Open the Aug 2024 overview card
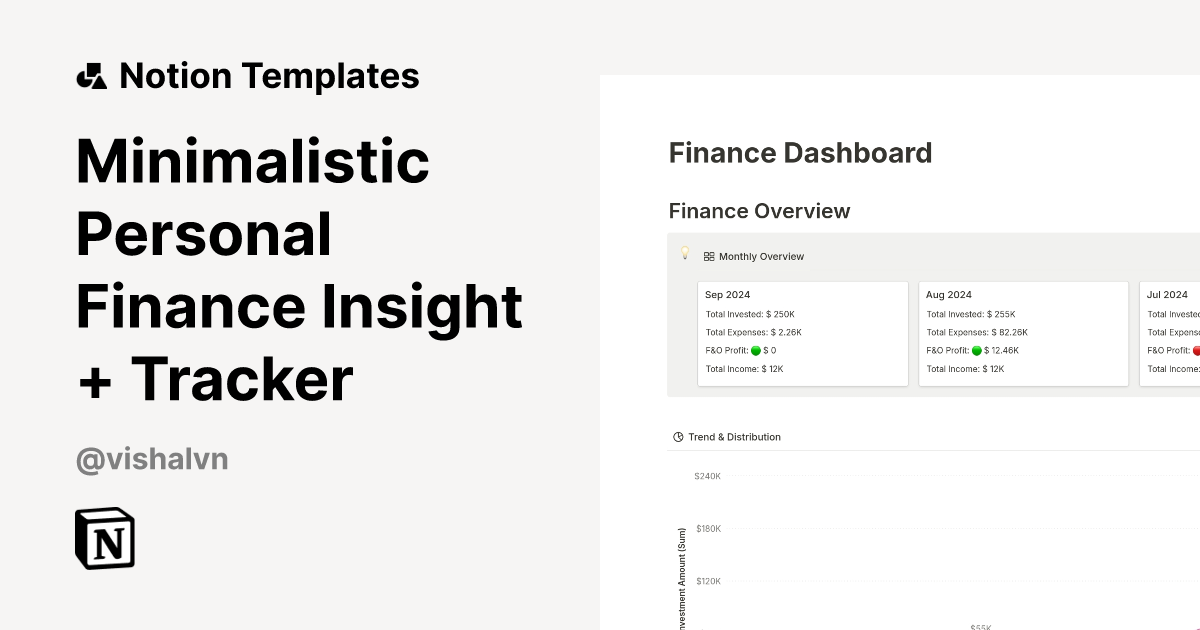Image resolution: width=1200 pixels, height=630 pixels. [x=1023, y=332]
